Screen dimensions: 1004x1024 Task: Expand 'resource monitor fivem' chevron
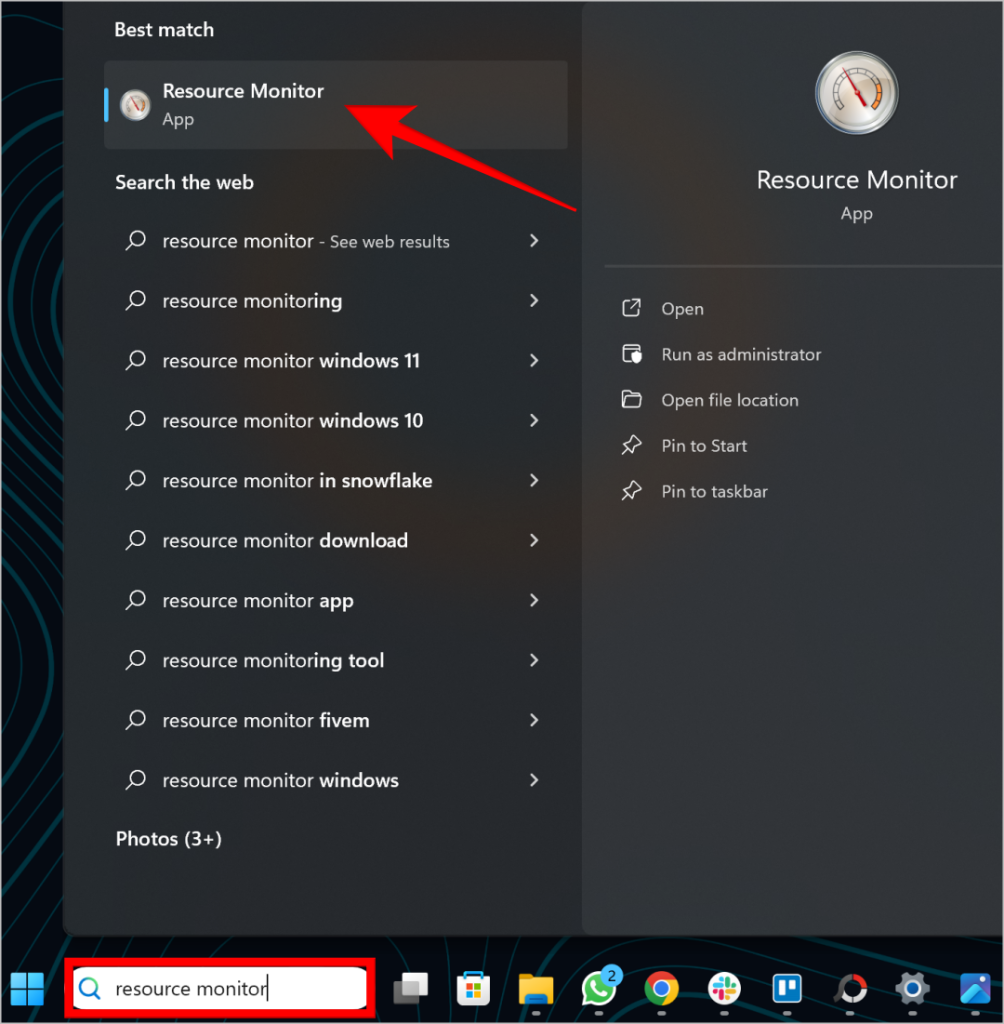pyautogui.click(x=534, y=720)
